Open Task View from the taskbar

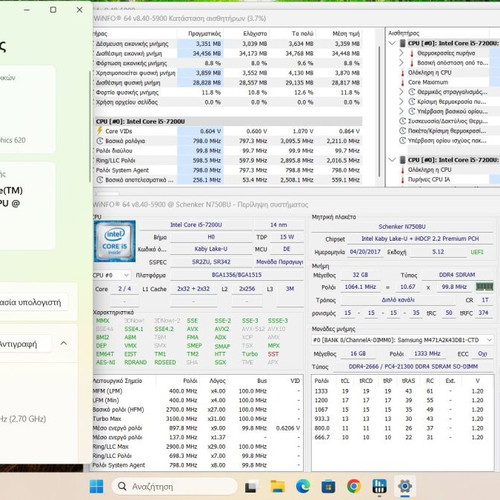[x=251, y=487]
